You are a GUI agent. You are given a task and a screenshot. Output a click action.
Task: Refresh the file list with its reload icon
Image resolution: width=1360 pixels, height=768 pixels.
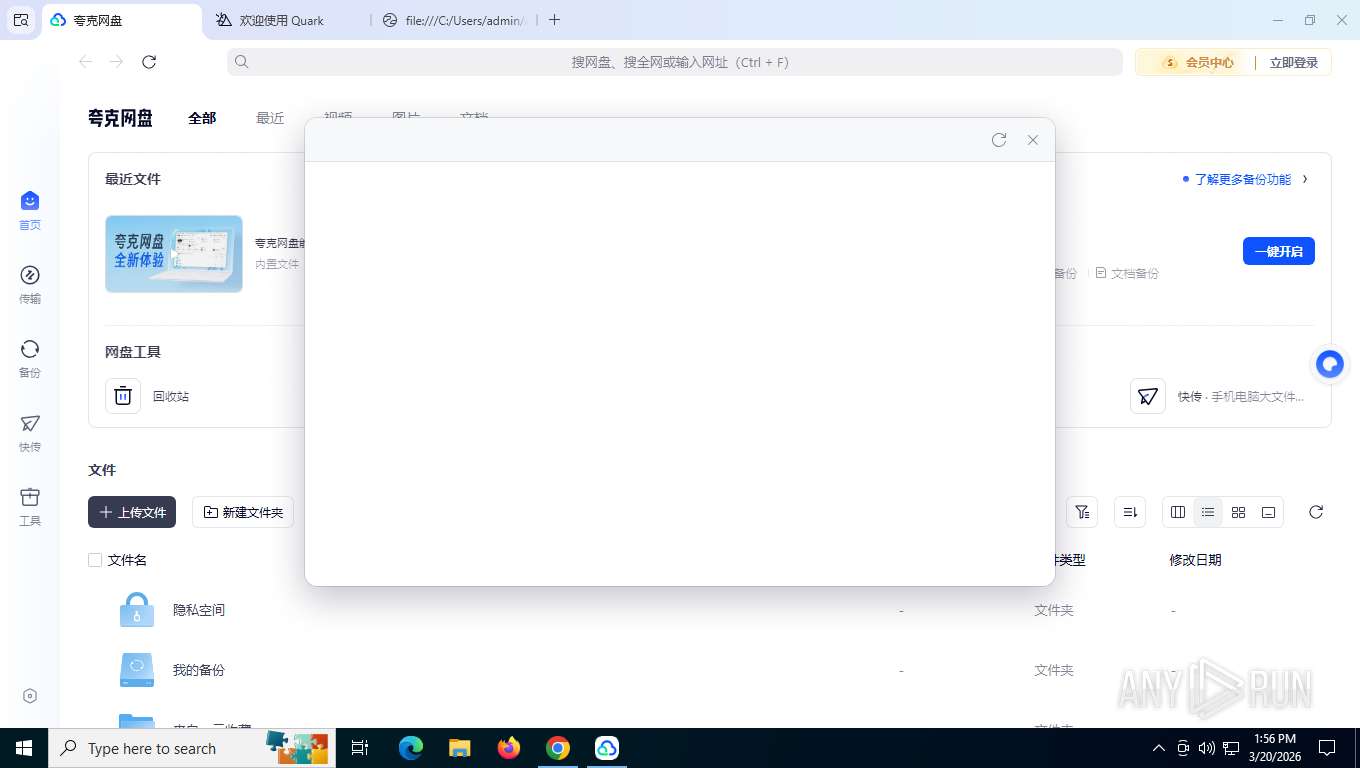point(1316,512)
